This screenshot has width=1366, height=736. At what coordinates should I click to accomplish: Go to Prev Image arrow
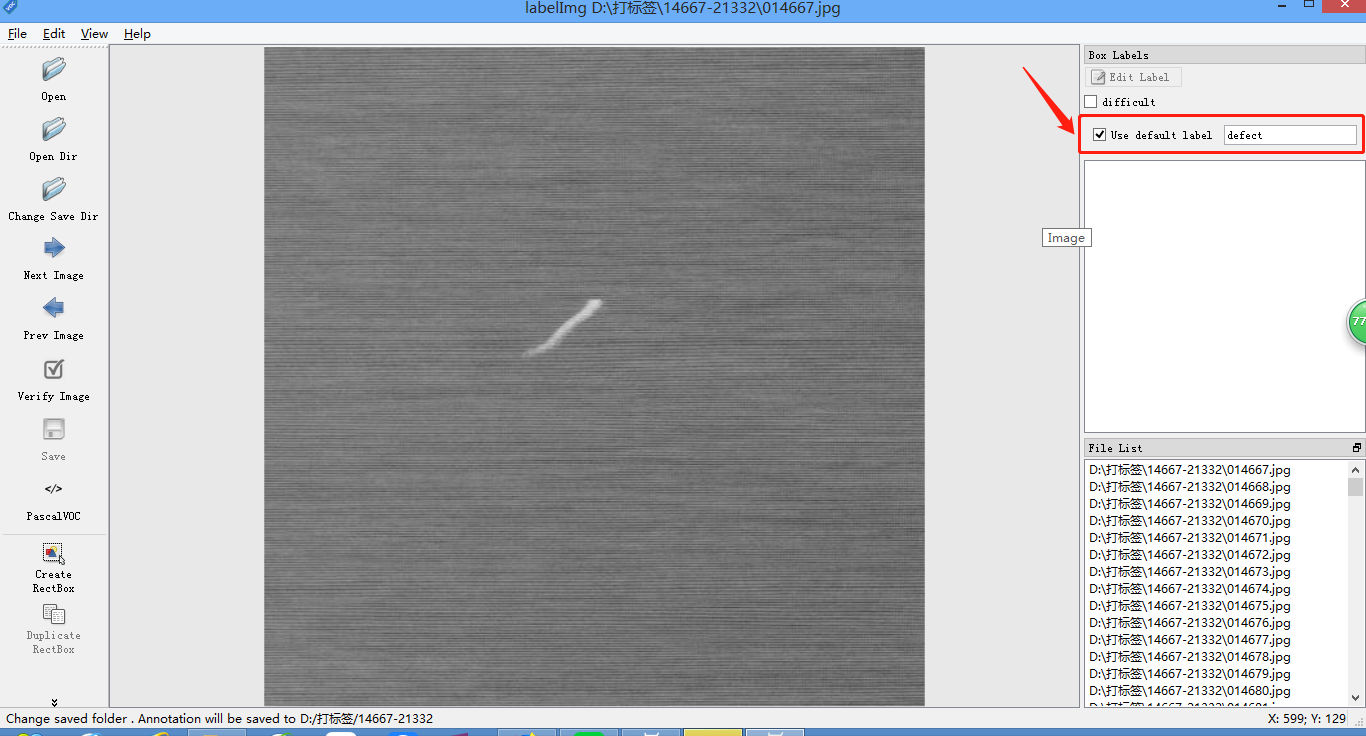pos(54,308)
